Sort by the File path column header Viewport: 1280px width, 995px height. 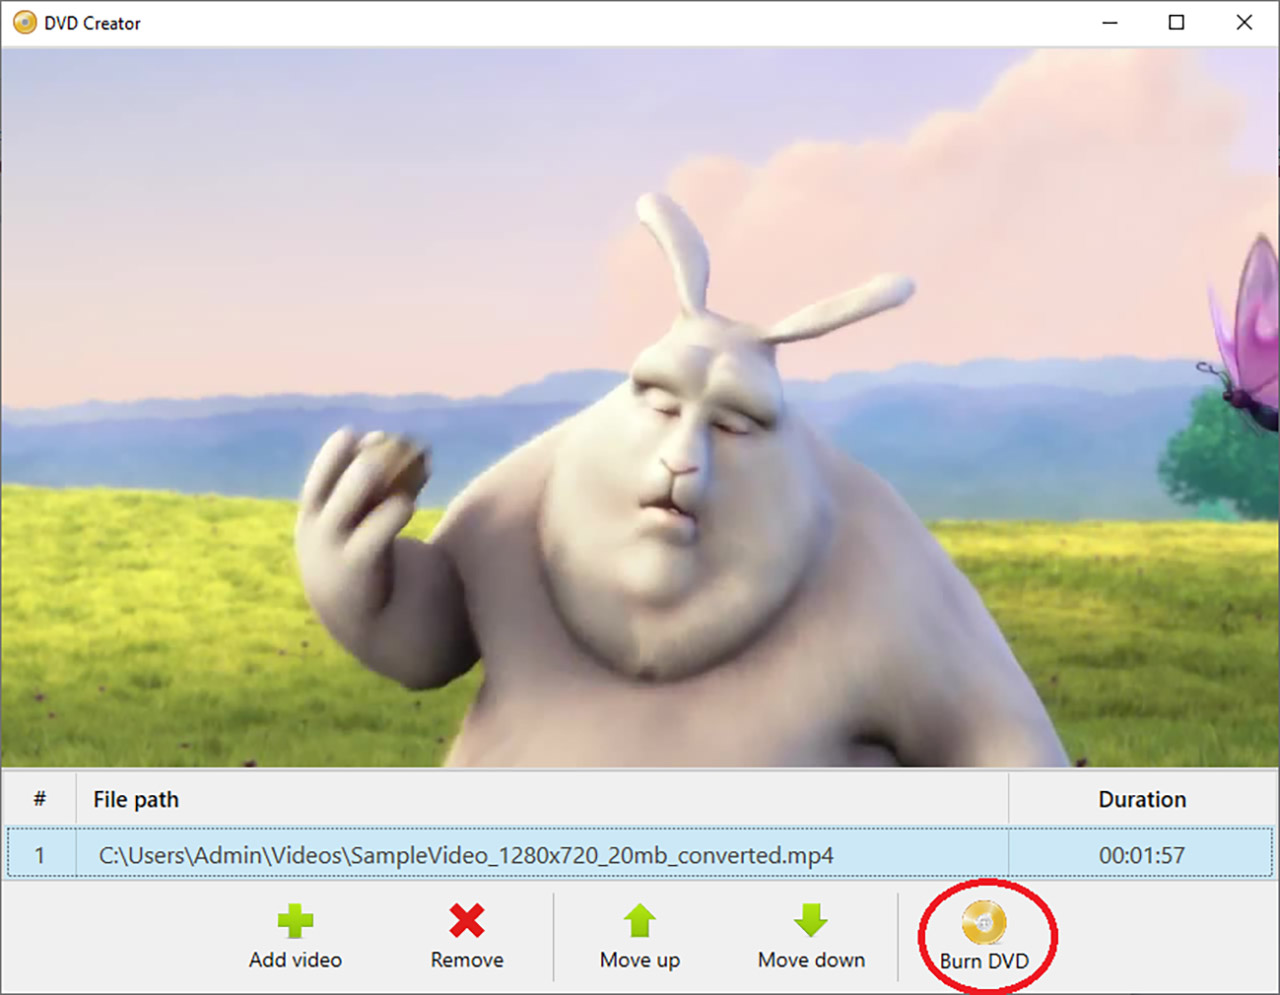[136, 799]
